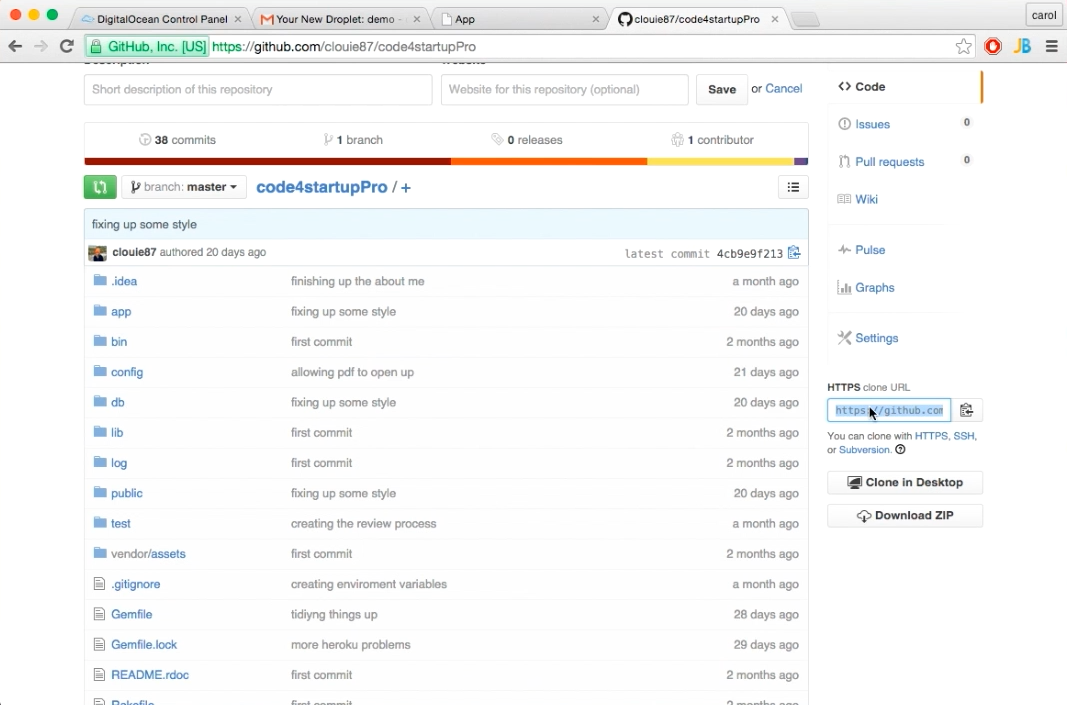Bookmark page with the star icon
This screenshot has width=1067, height=705.
click(963, 46)
